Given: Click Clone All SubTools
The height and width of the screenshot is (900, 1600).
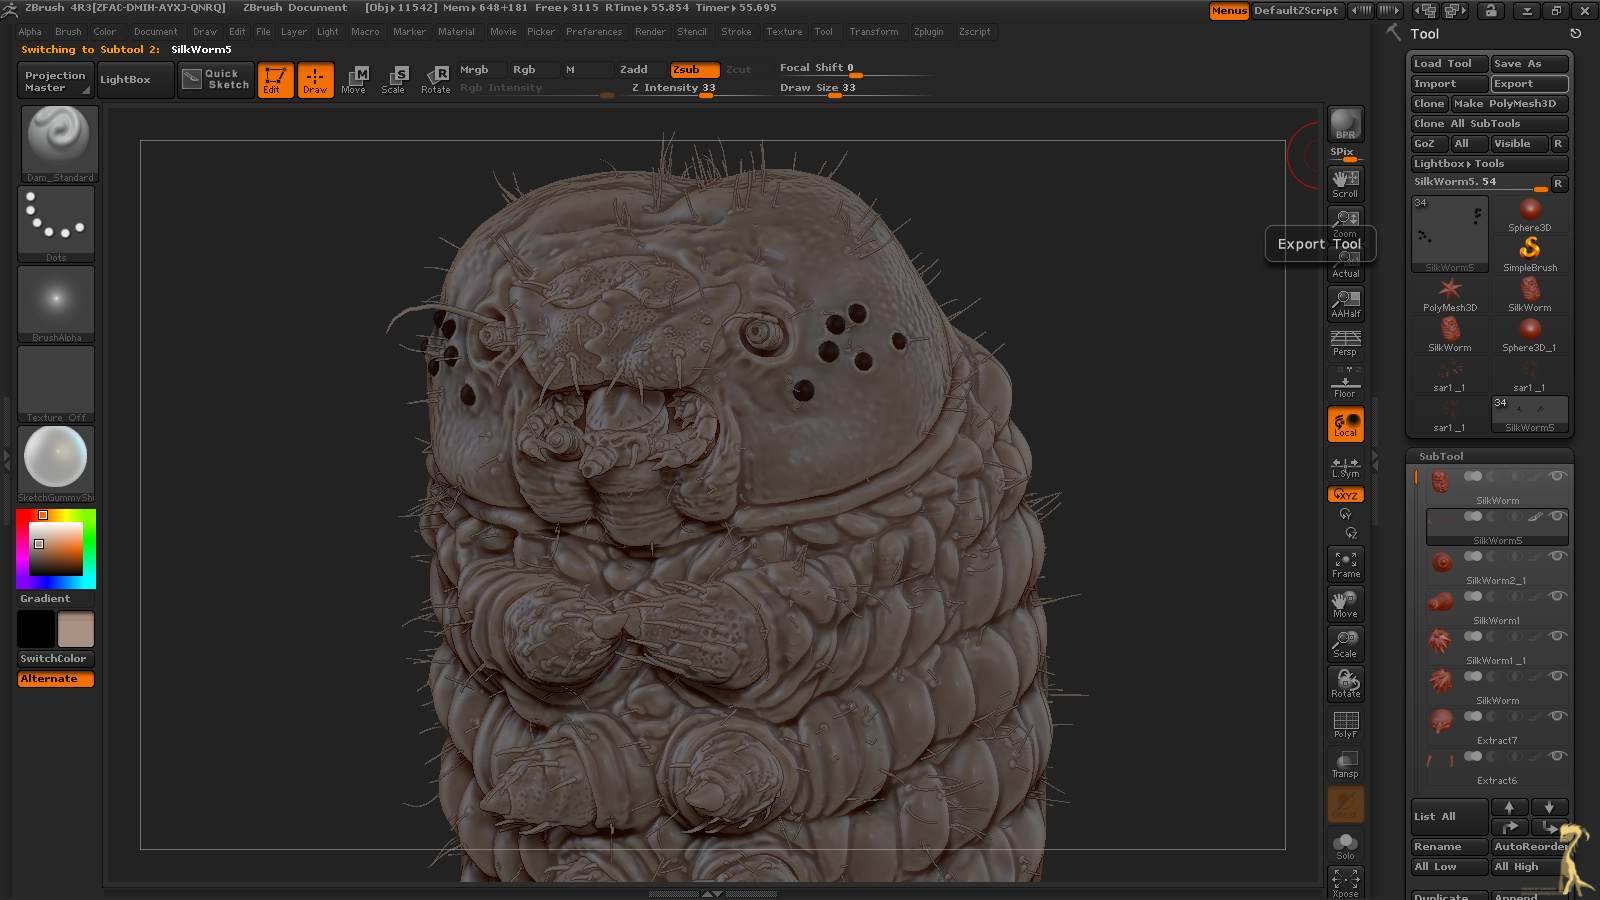Looking at the screenshot, I should [x=1489, y=124].
